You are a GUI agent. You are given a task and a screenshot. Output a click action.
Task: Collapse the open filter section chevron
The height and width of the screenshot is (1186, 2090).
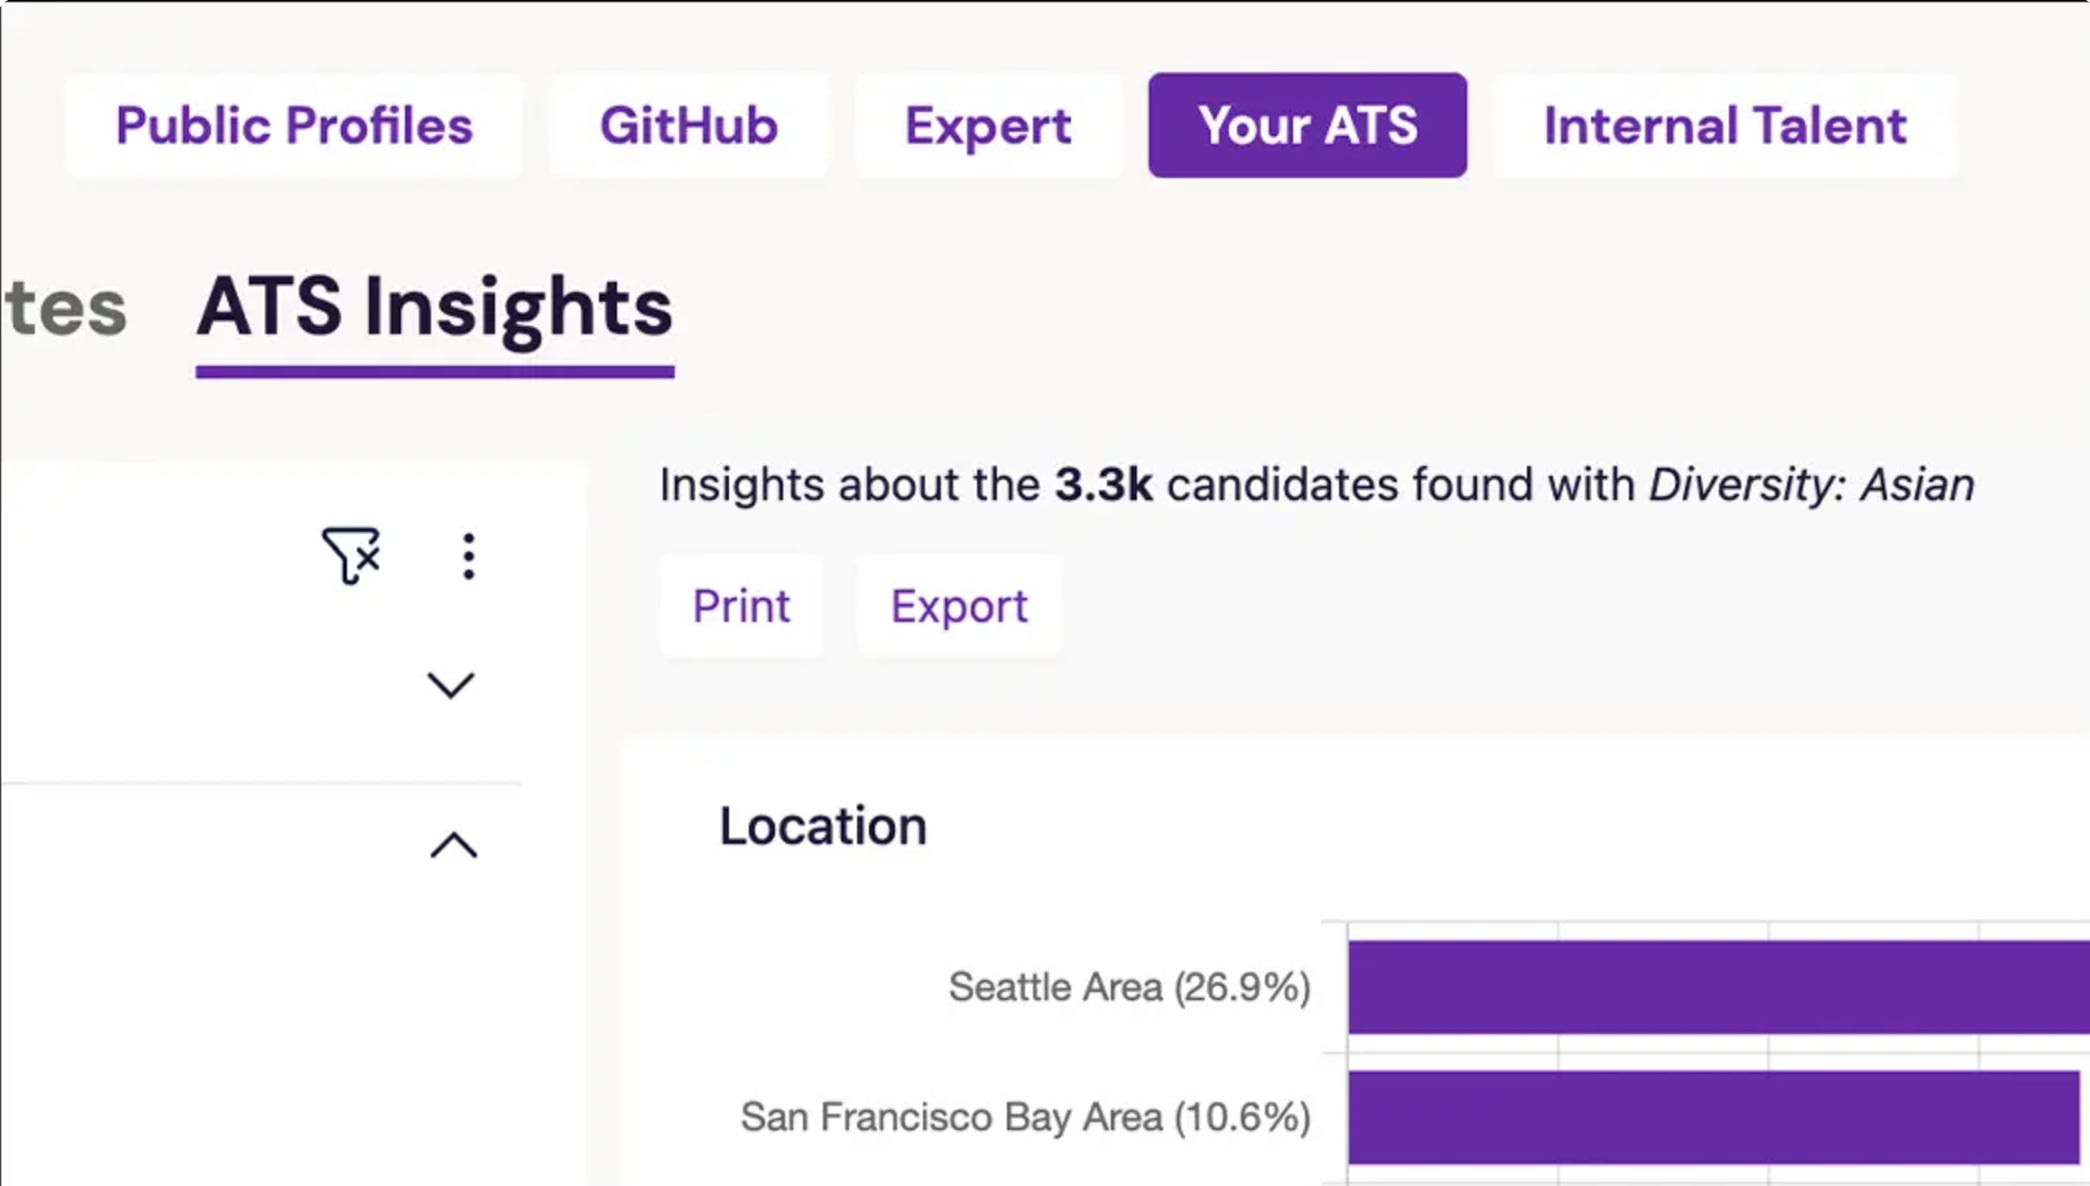click(x=454, y=845)
